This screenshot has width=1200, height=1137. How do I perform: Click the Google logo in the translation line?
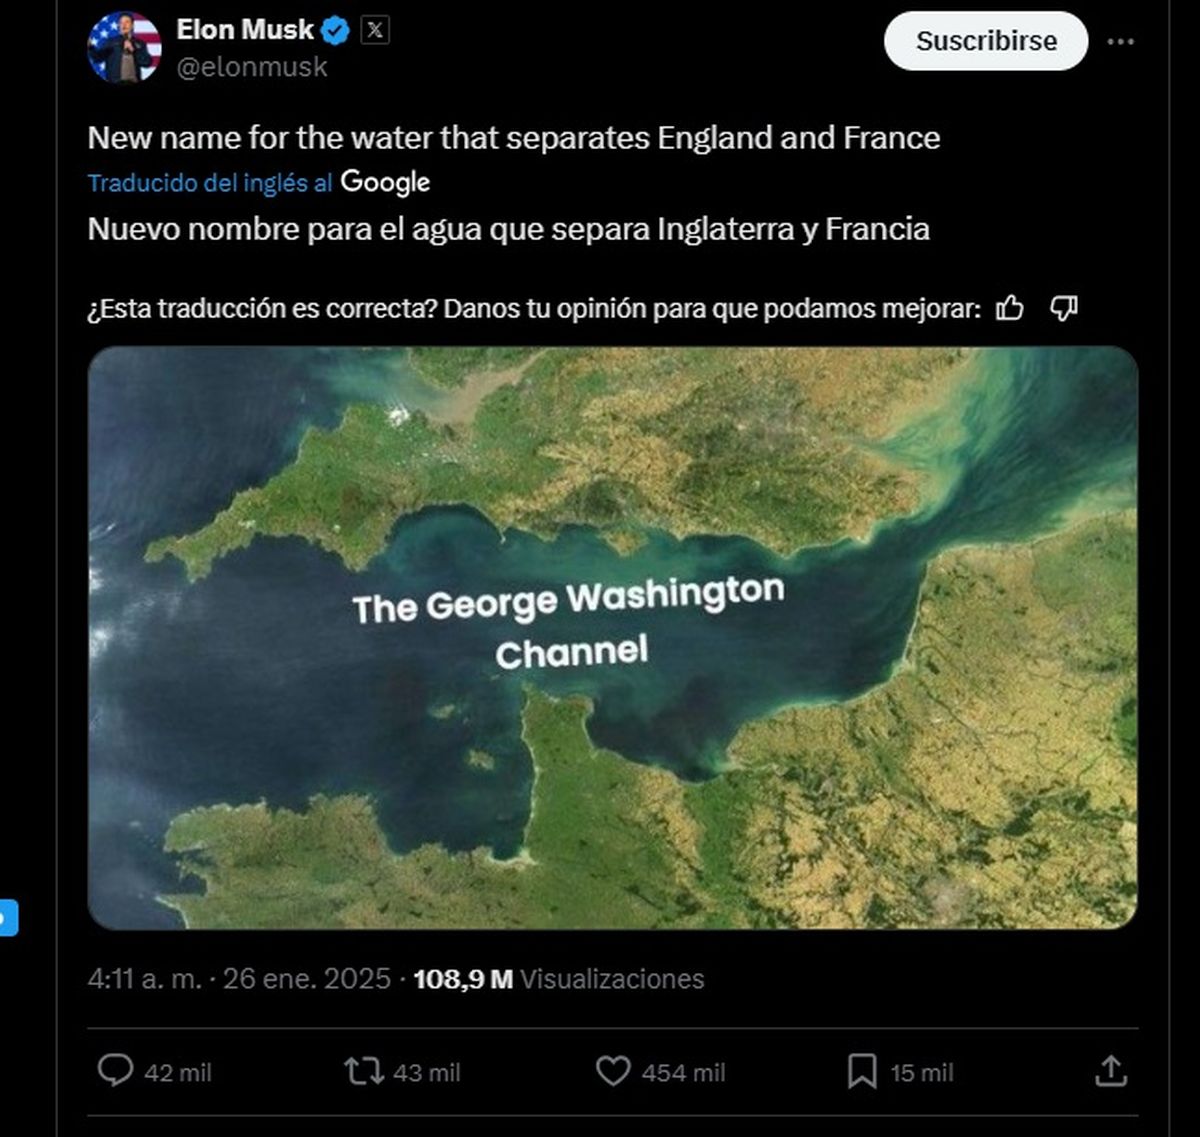pyautogui.click(x=386, y=183)
